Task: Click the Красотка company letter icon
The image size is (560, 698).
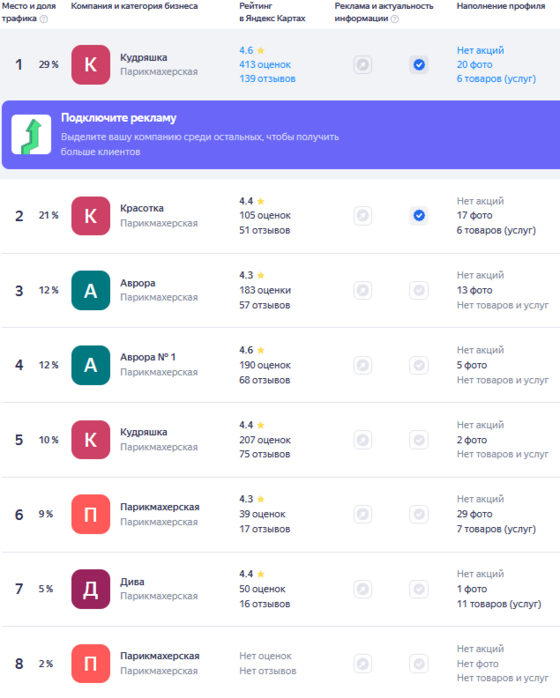Action: (90, 216)
